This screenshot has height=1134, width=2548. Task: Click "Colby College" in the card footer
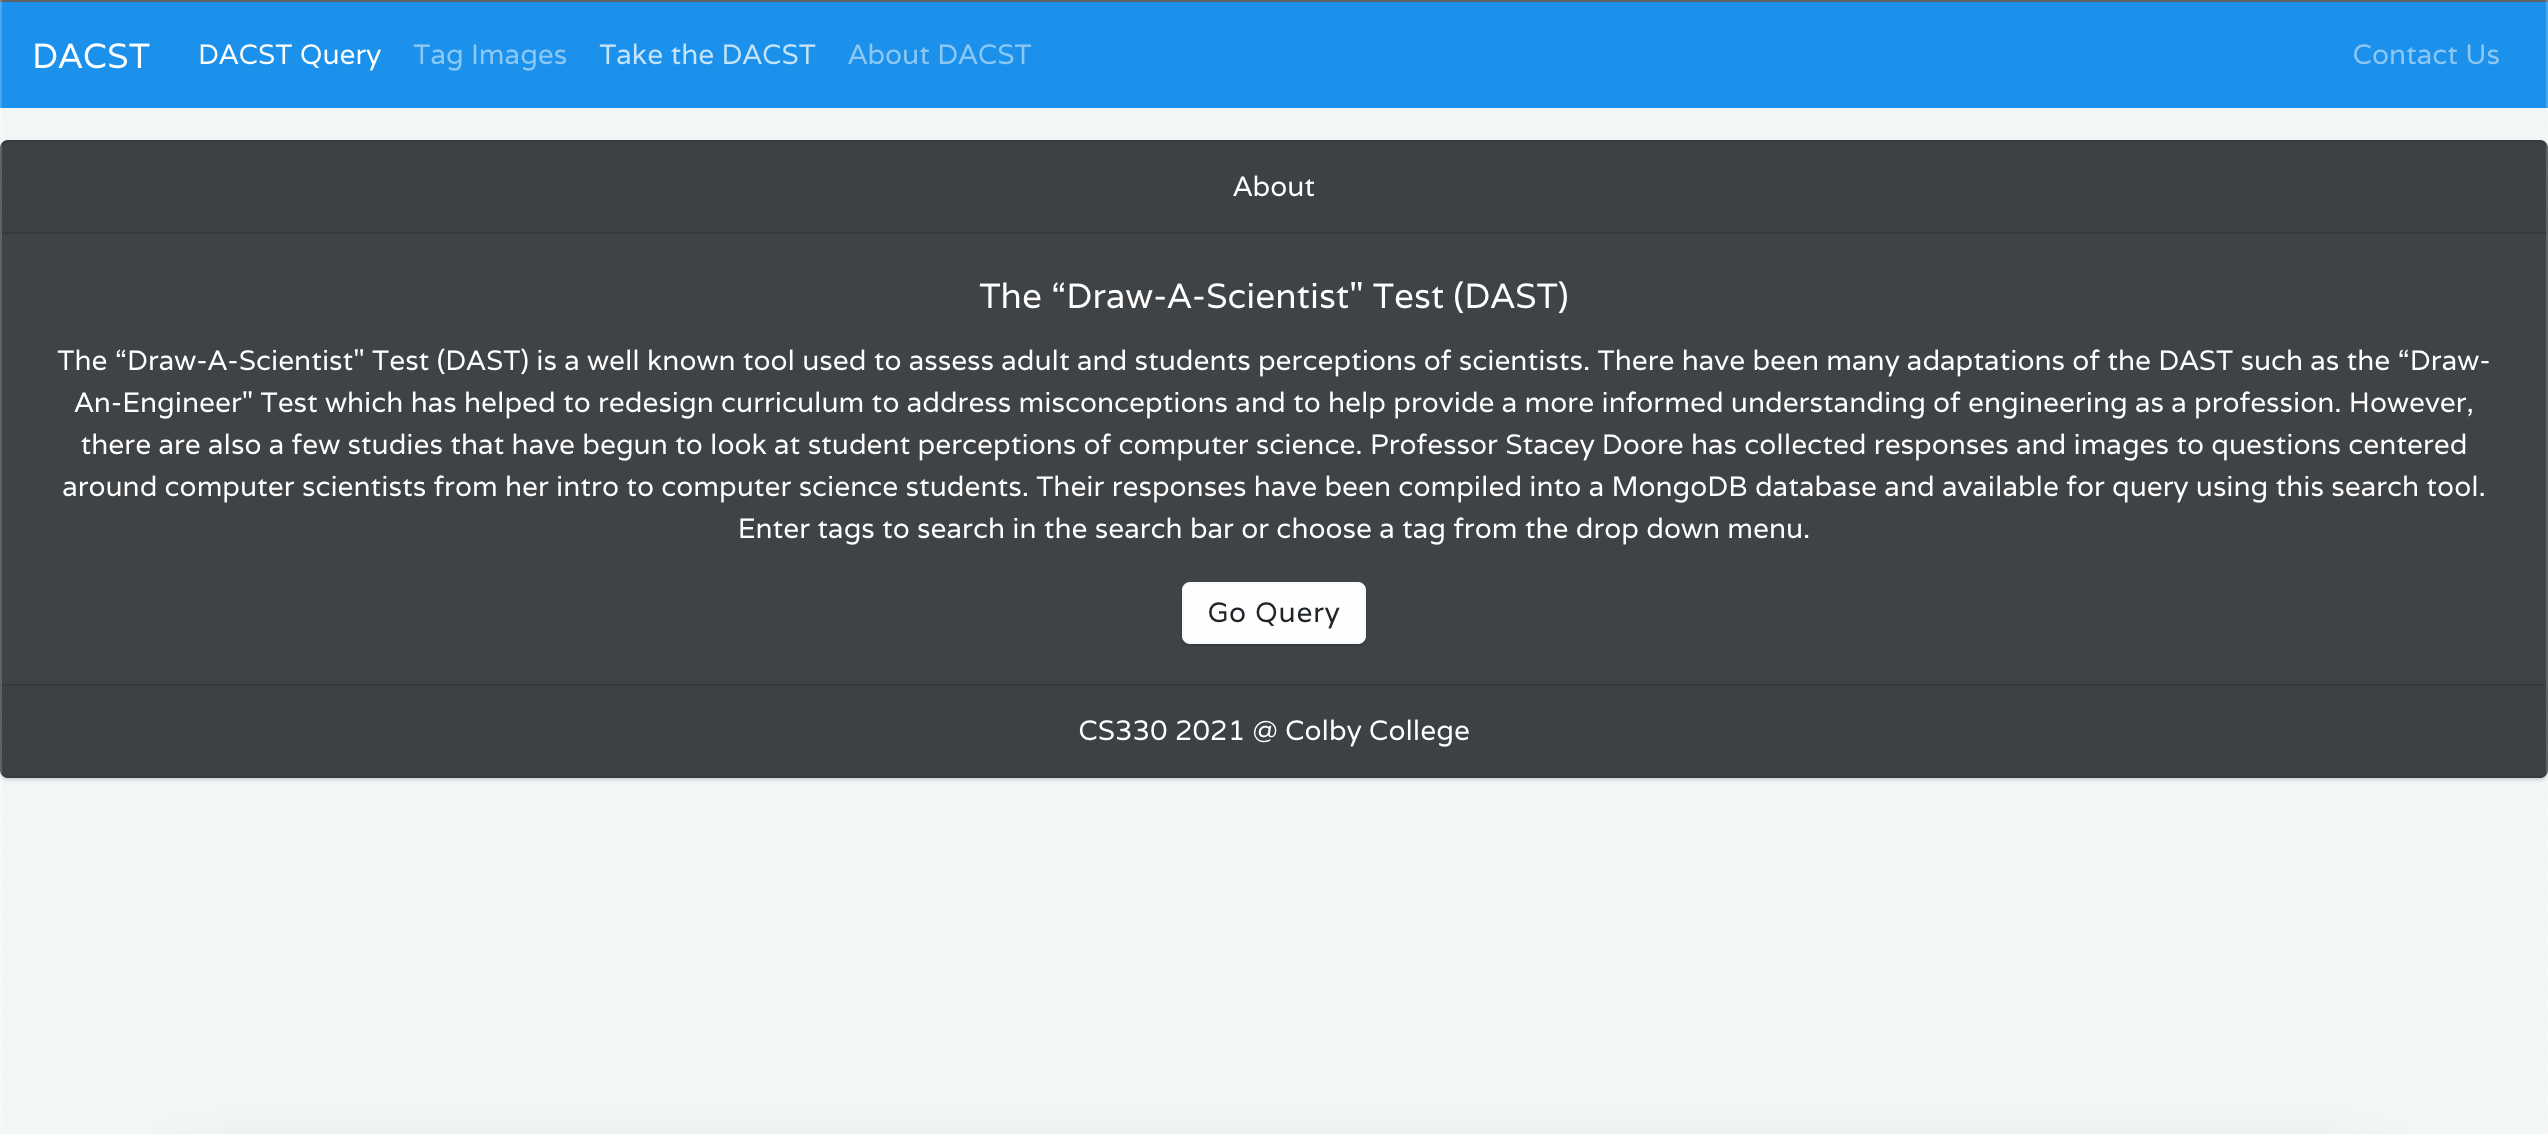pyautogui.click(x=1377, y=731)
